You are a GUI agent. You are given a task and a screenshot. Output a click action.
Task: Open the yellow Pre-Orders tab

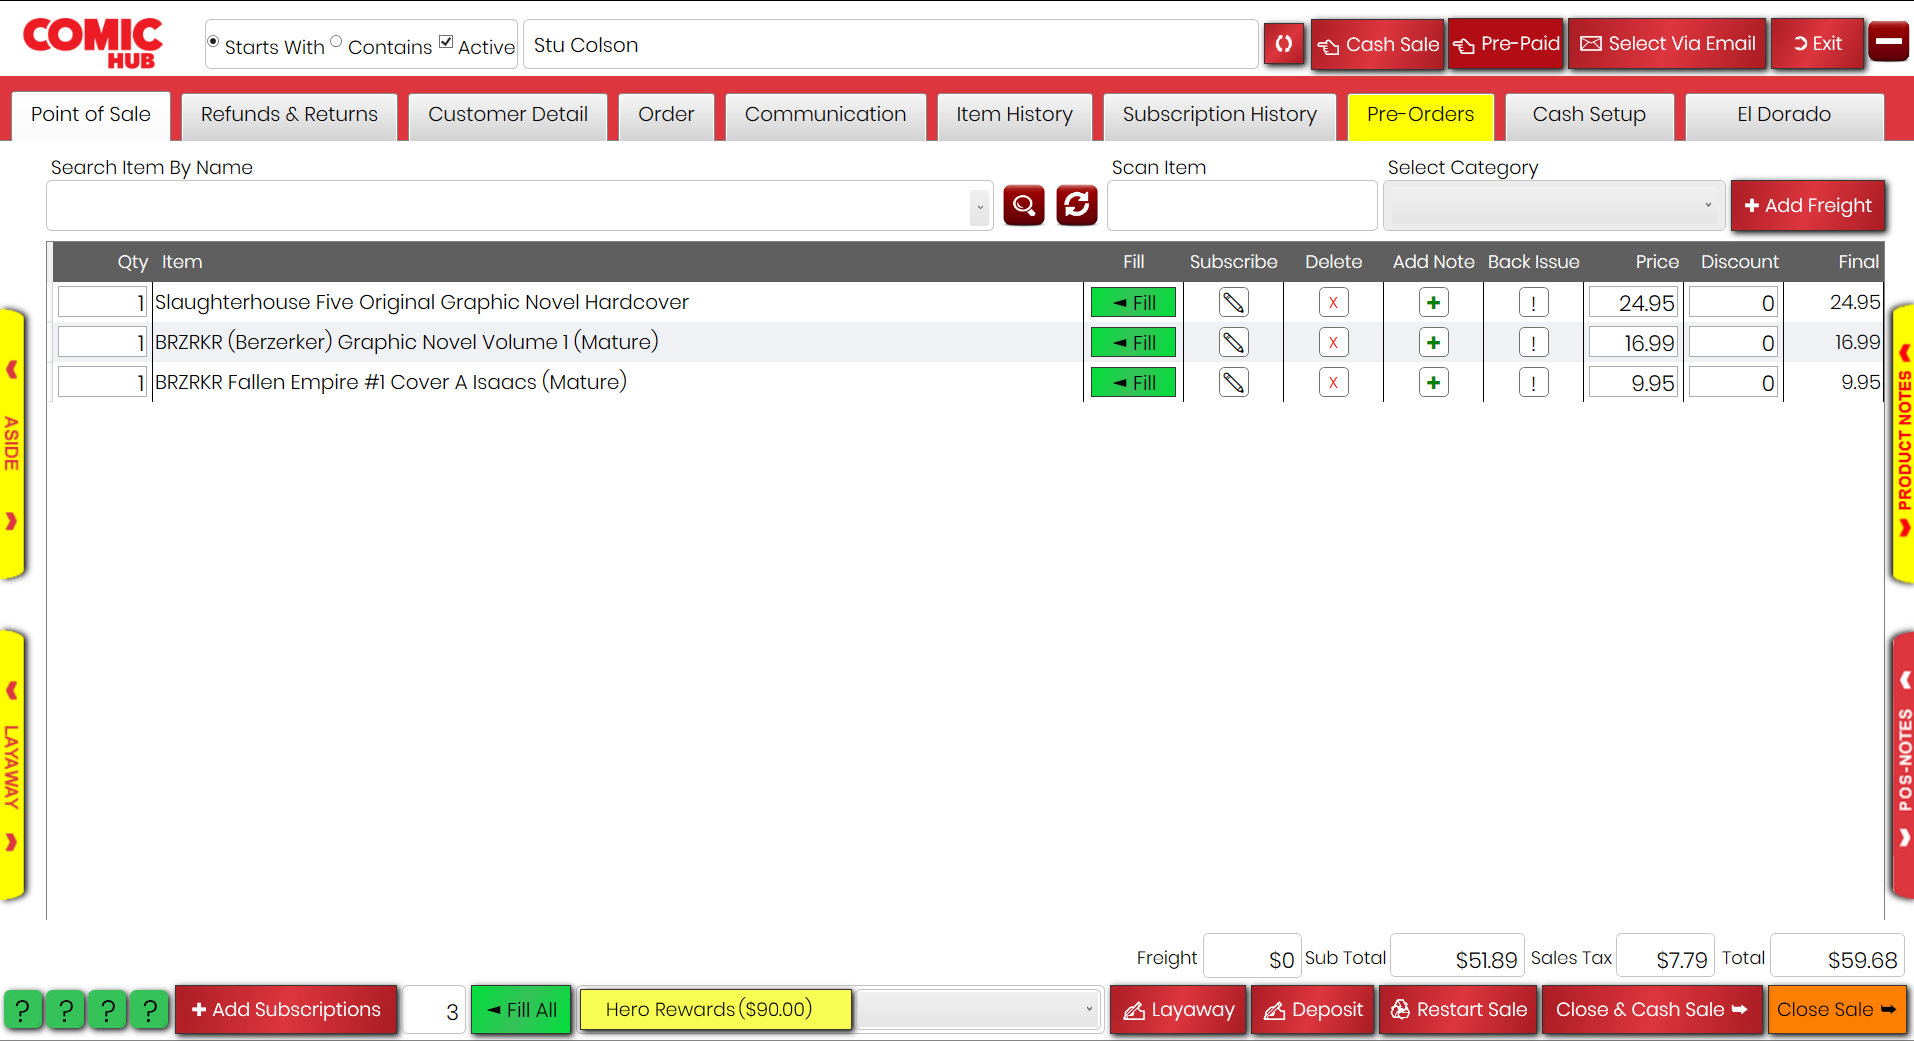pyautogui.click(x=1420, y=115)
